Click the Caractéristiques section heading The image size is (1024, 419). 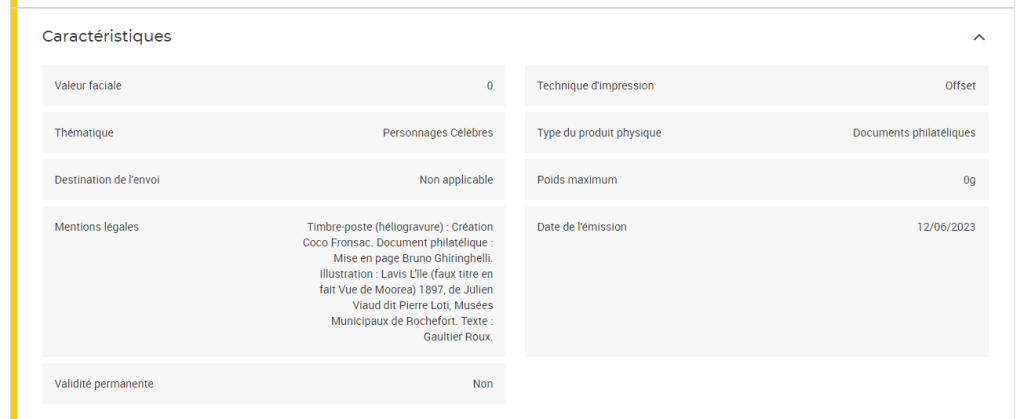tap(107, 36)
